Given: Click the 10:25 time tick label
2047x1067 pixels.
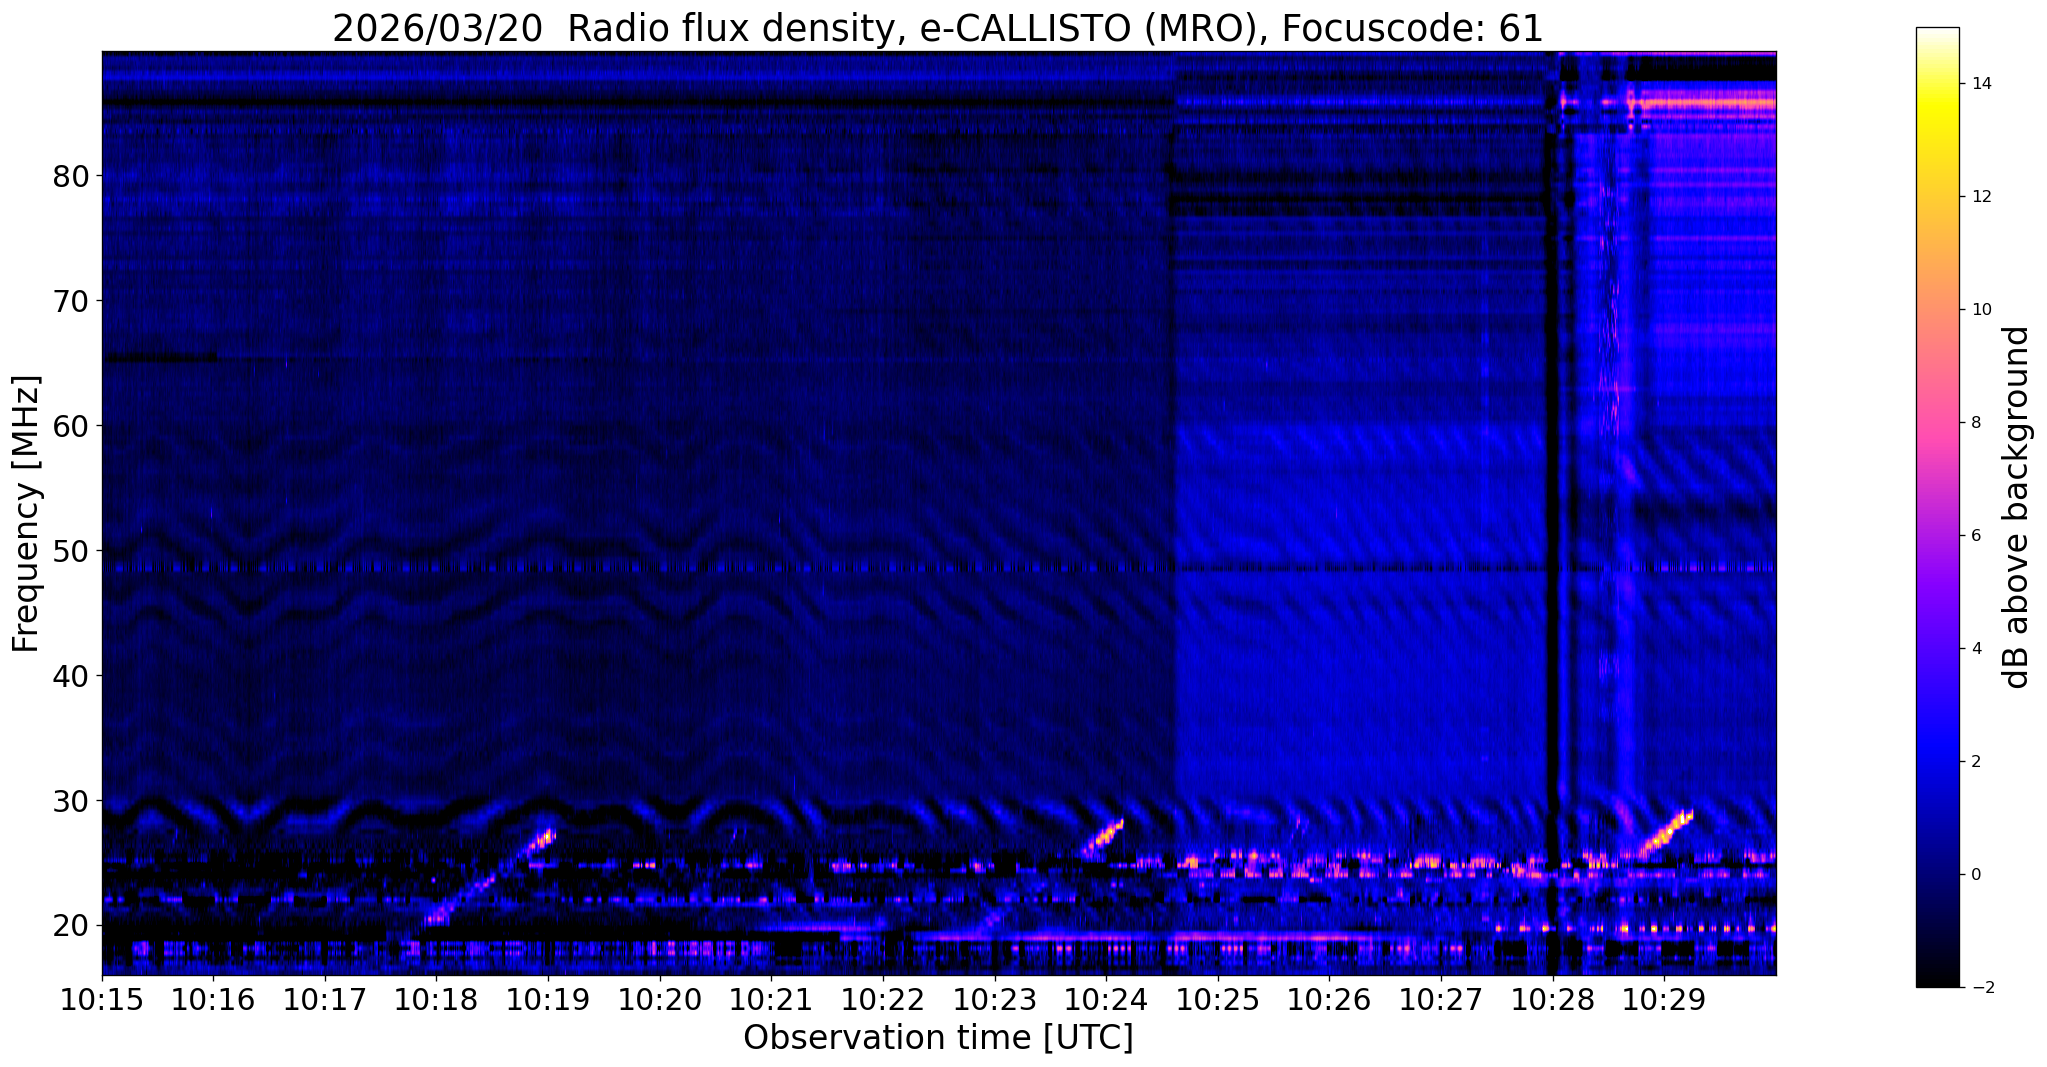Looking at the screenshot, I should pos(1218,1000).
